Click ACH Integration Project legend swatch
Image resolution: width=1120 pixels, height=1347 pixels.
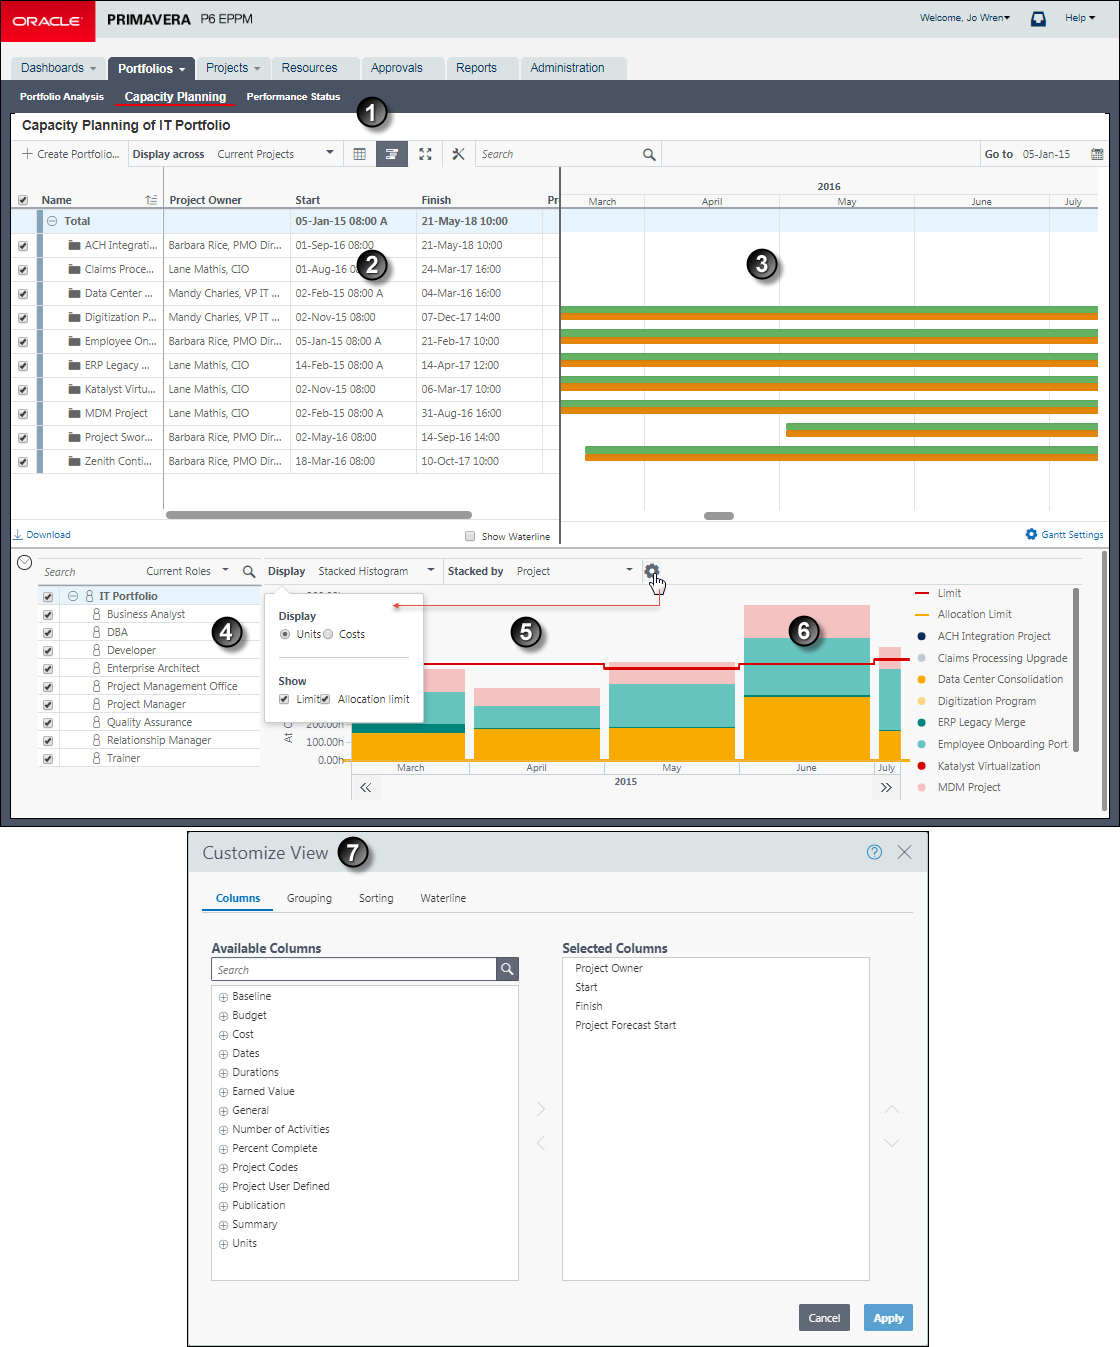point(921,636)
